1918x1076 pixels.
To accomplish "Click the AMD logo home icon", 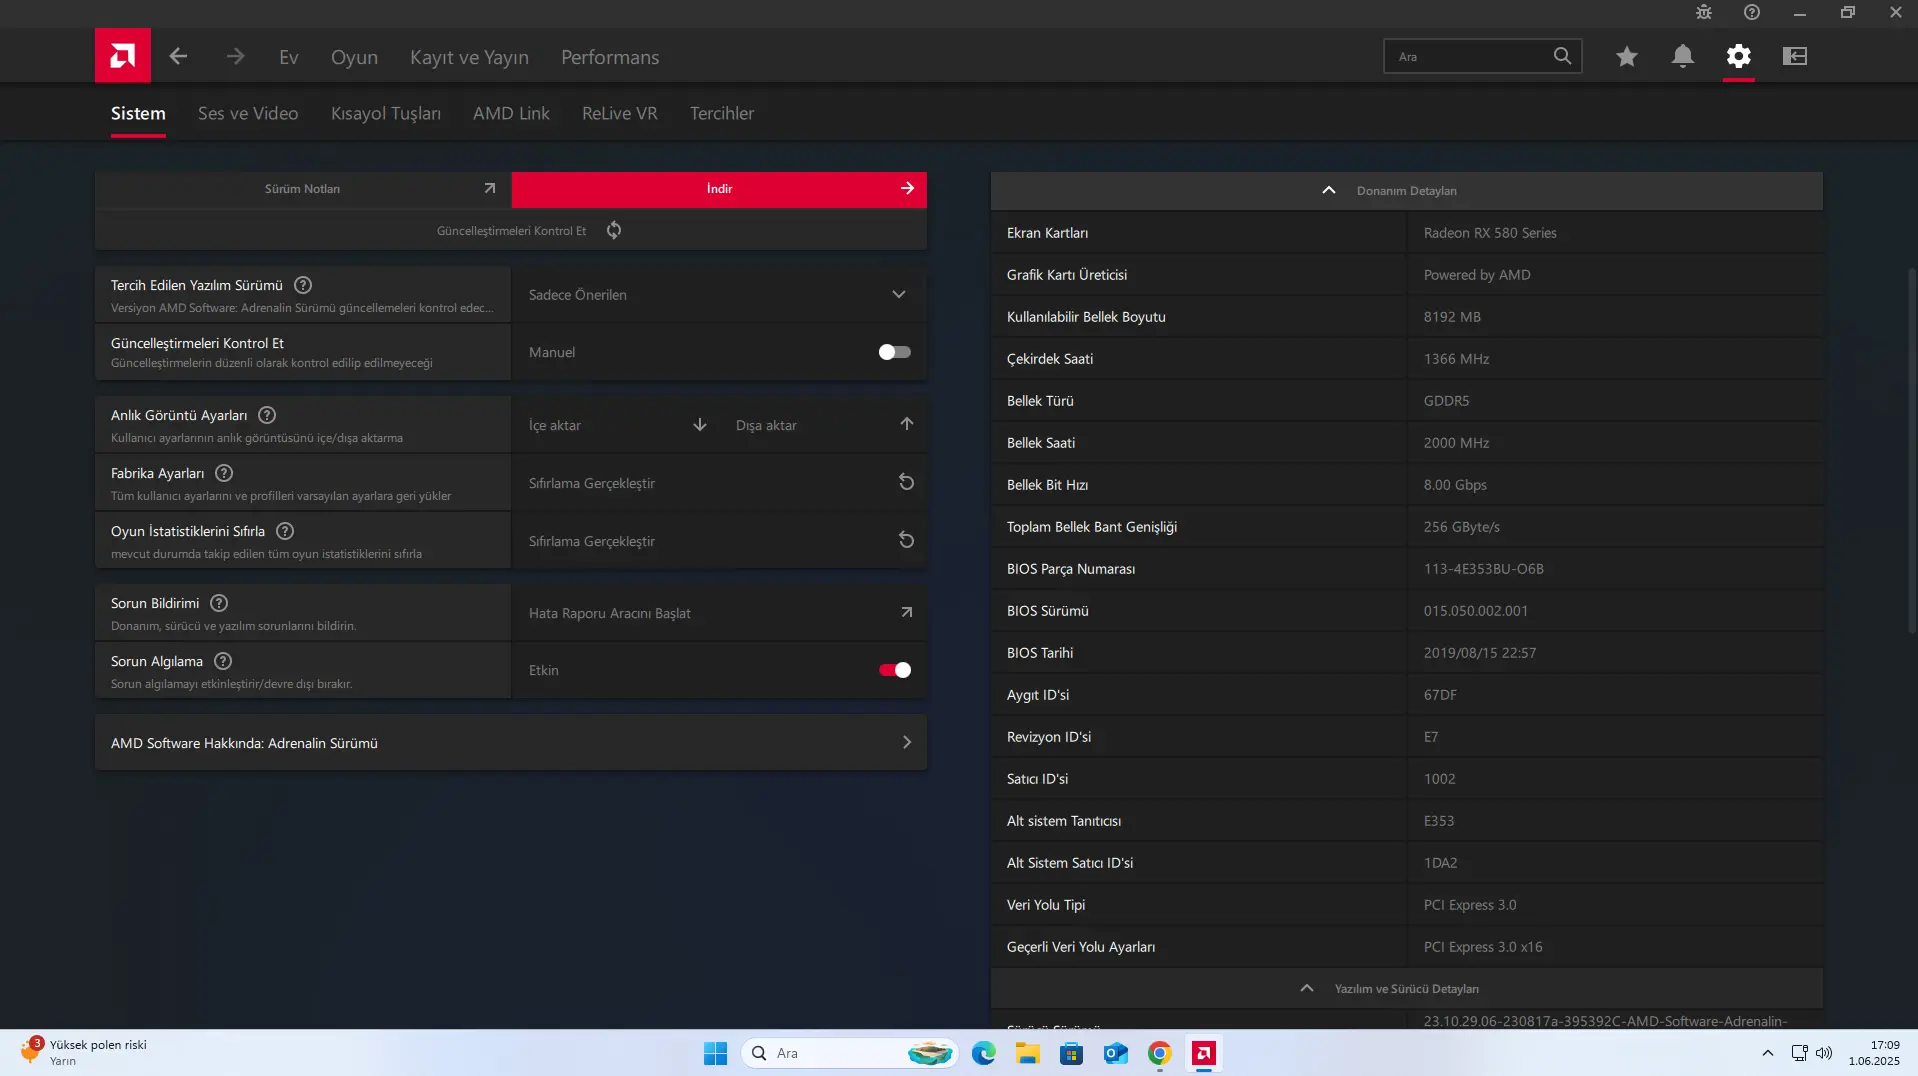I will (122, 56).
